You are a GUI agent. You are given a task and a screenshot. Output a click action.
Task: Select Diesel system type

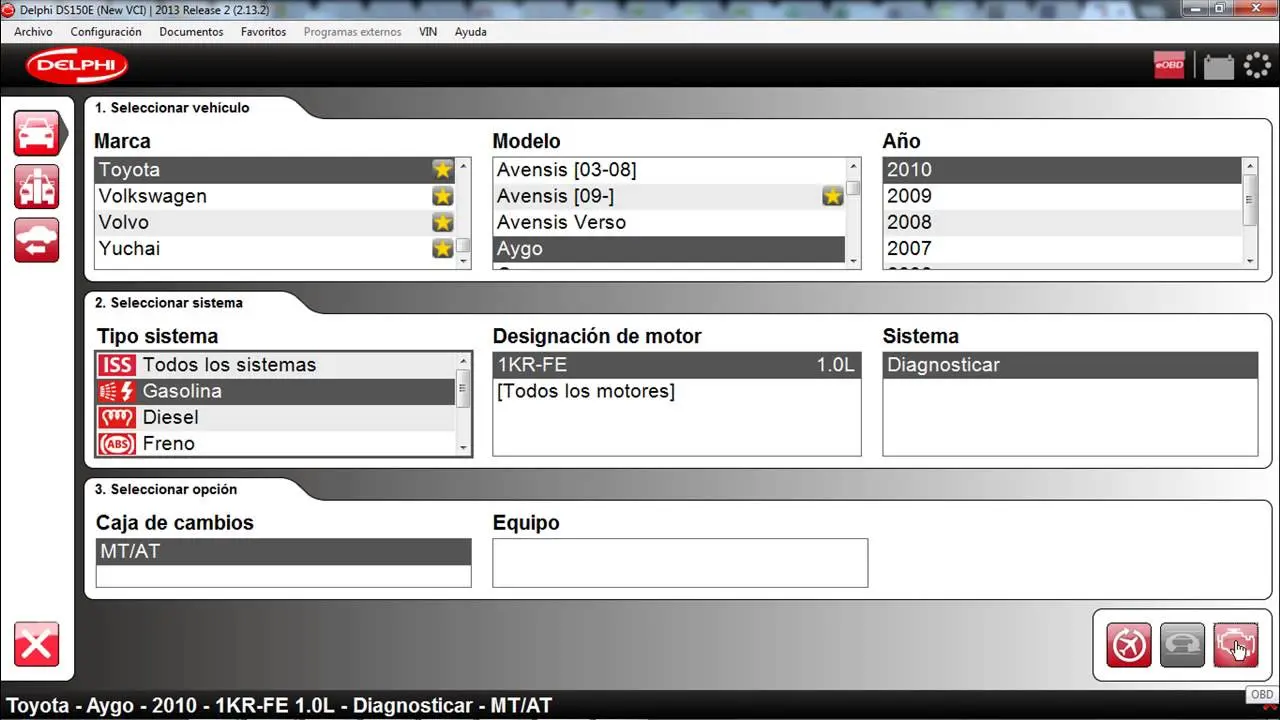pyautogui.click(x=276, y=417)
